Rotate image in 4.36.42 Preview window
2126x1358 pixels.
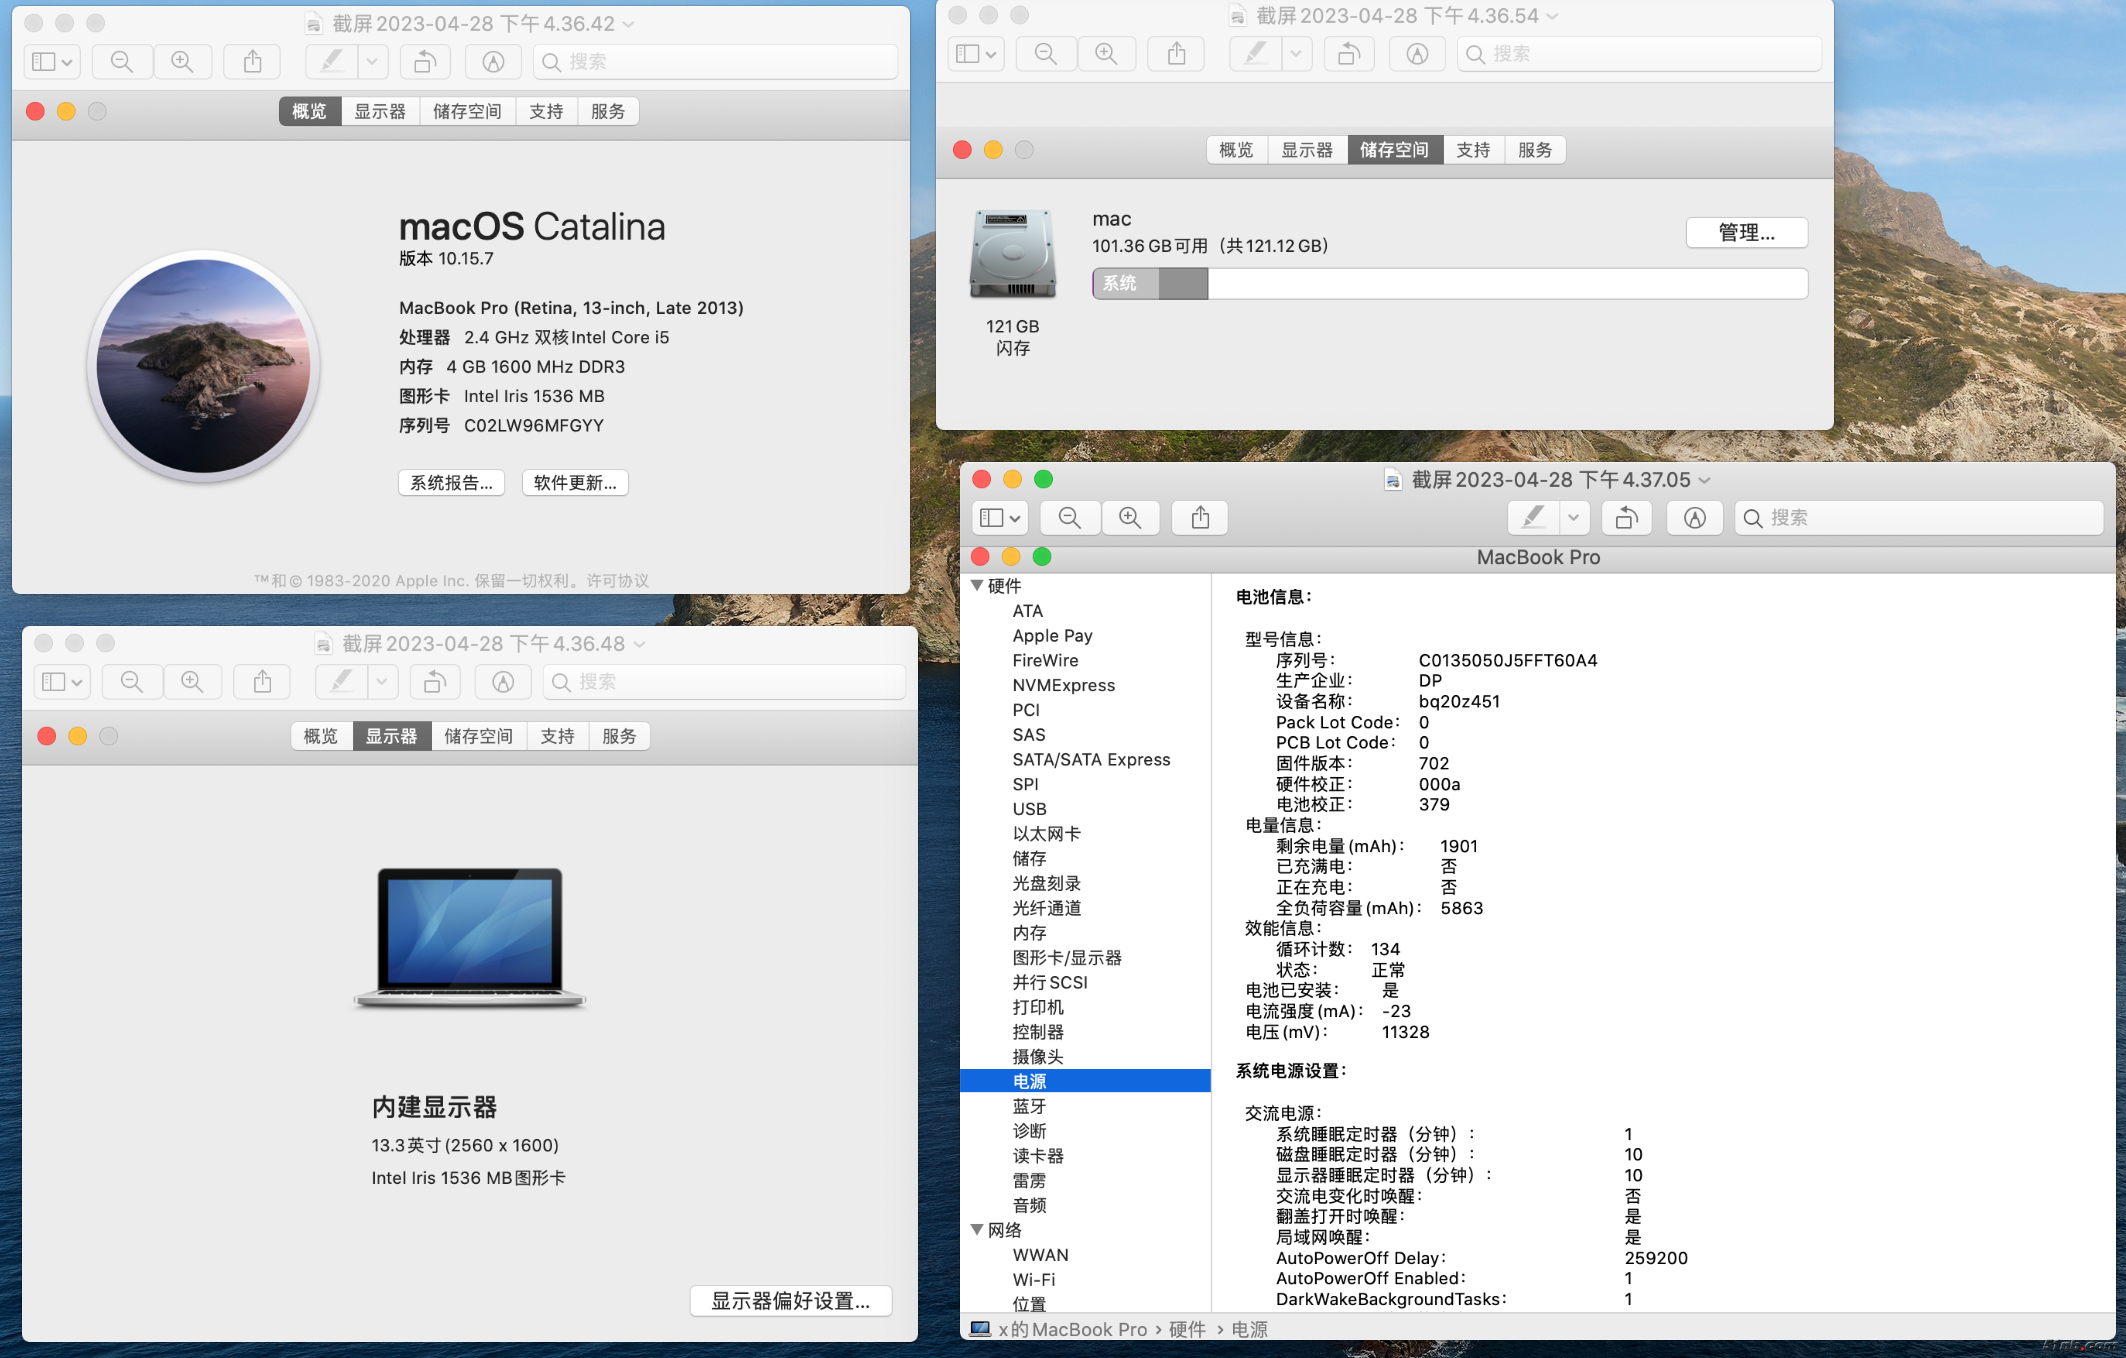point(425,62)
